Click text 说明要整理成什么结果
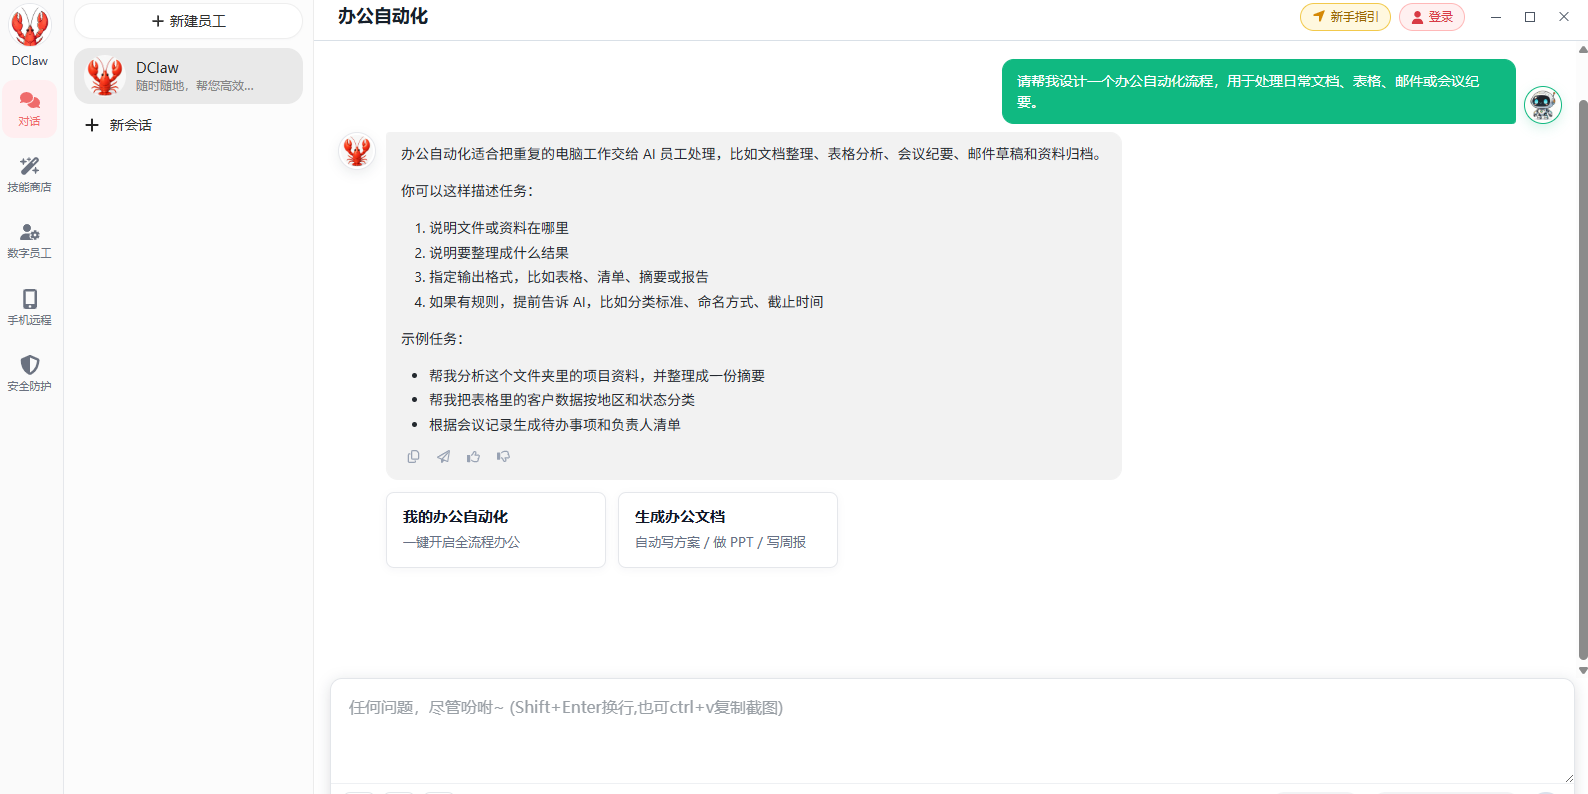The width and height of the screenshot is (1588, 794). click(x=499, y=253)
